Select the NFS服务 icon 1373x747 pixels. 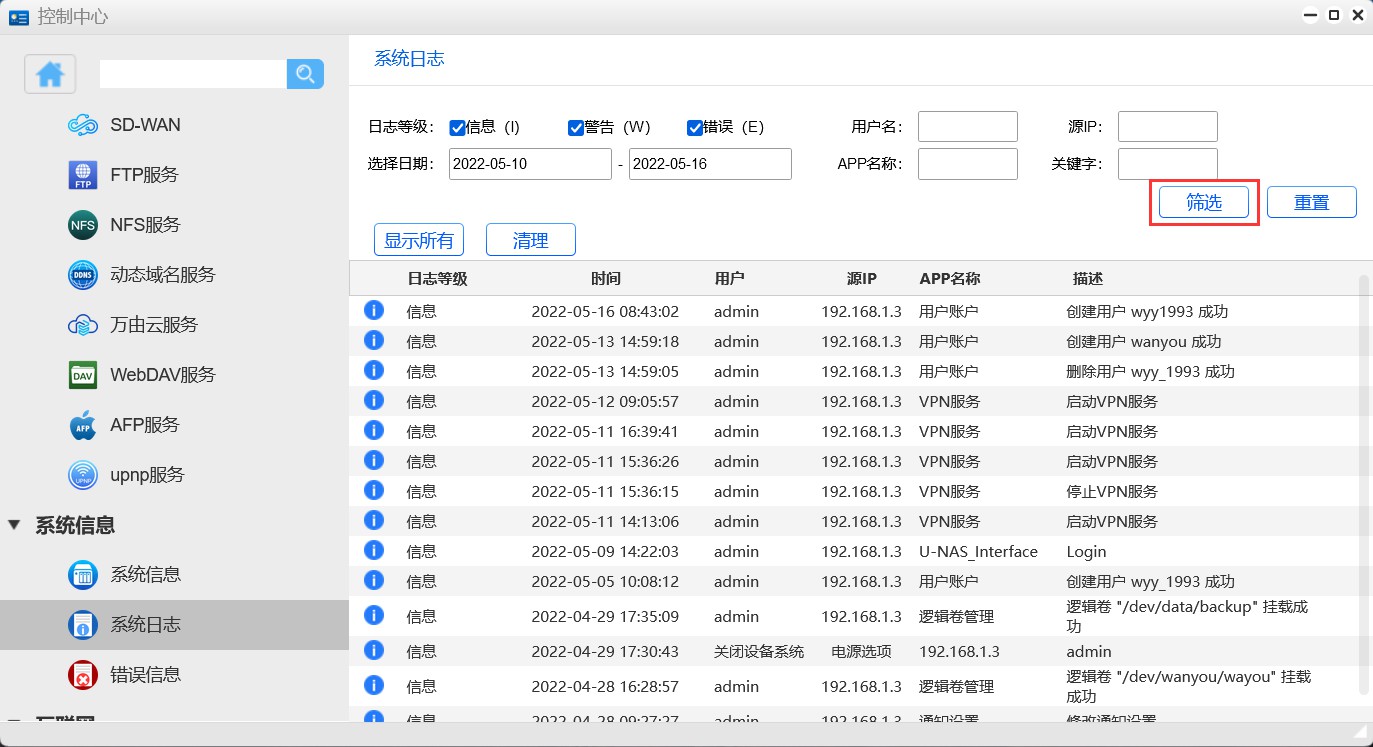(82, 225)
